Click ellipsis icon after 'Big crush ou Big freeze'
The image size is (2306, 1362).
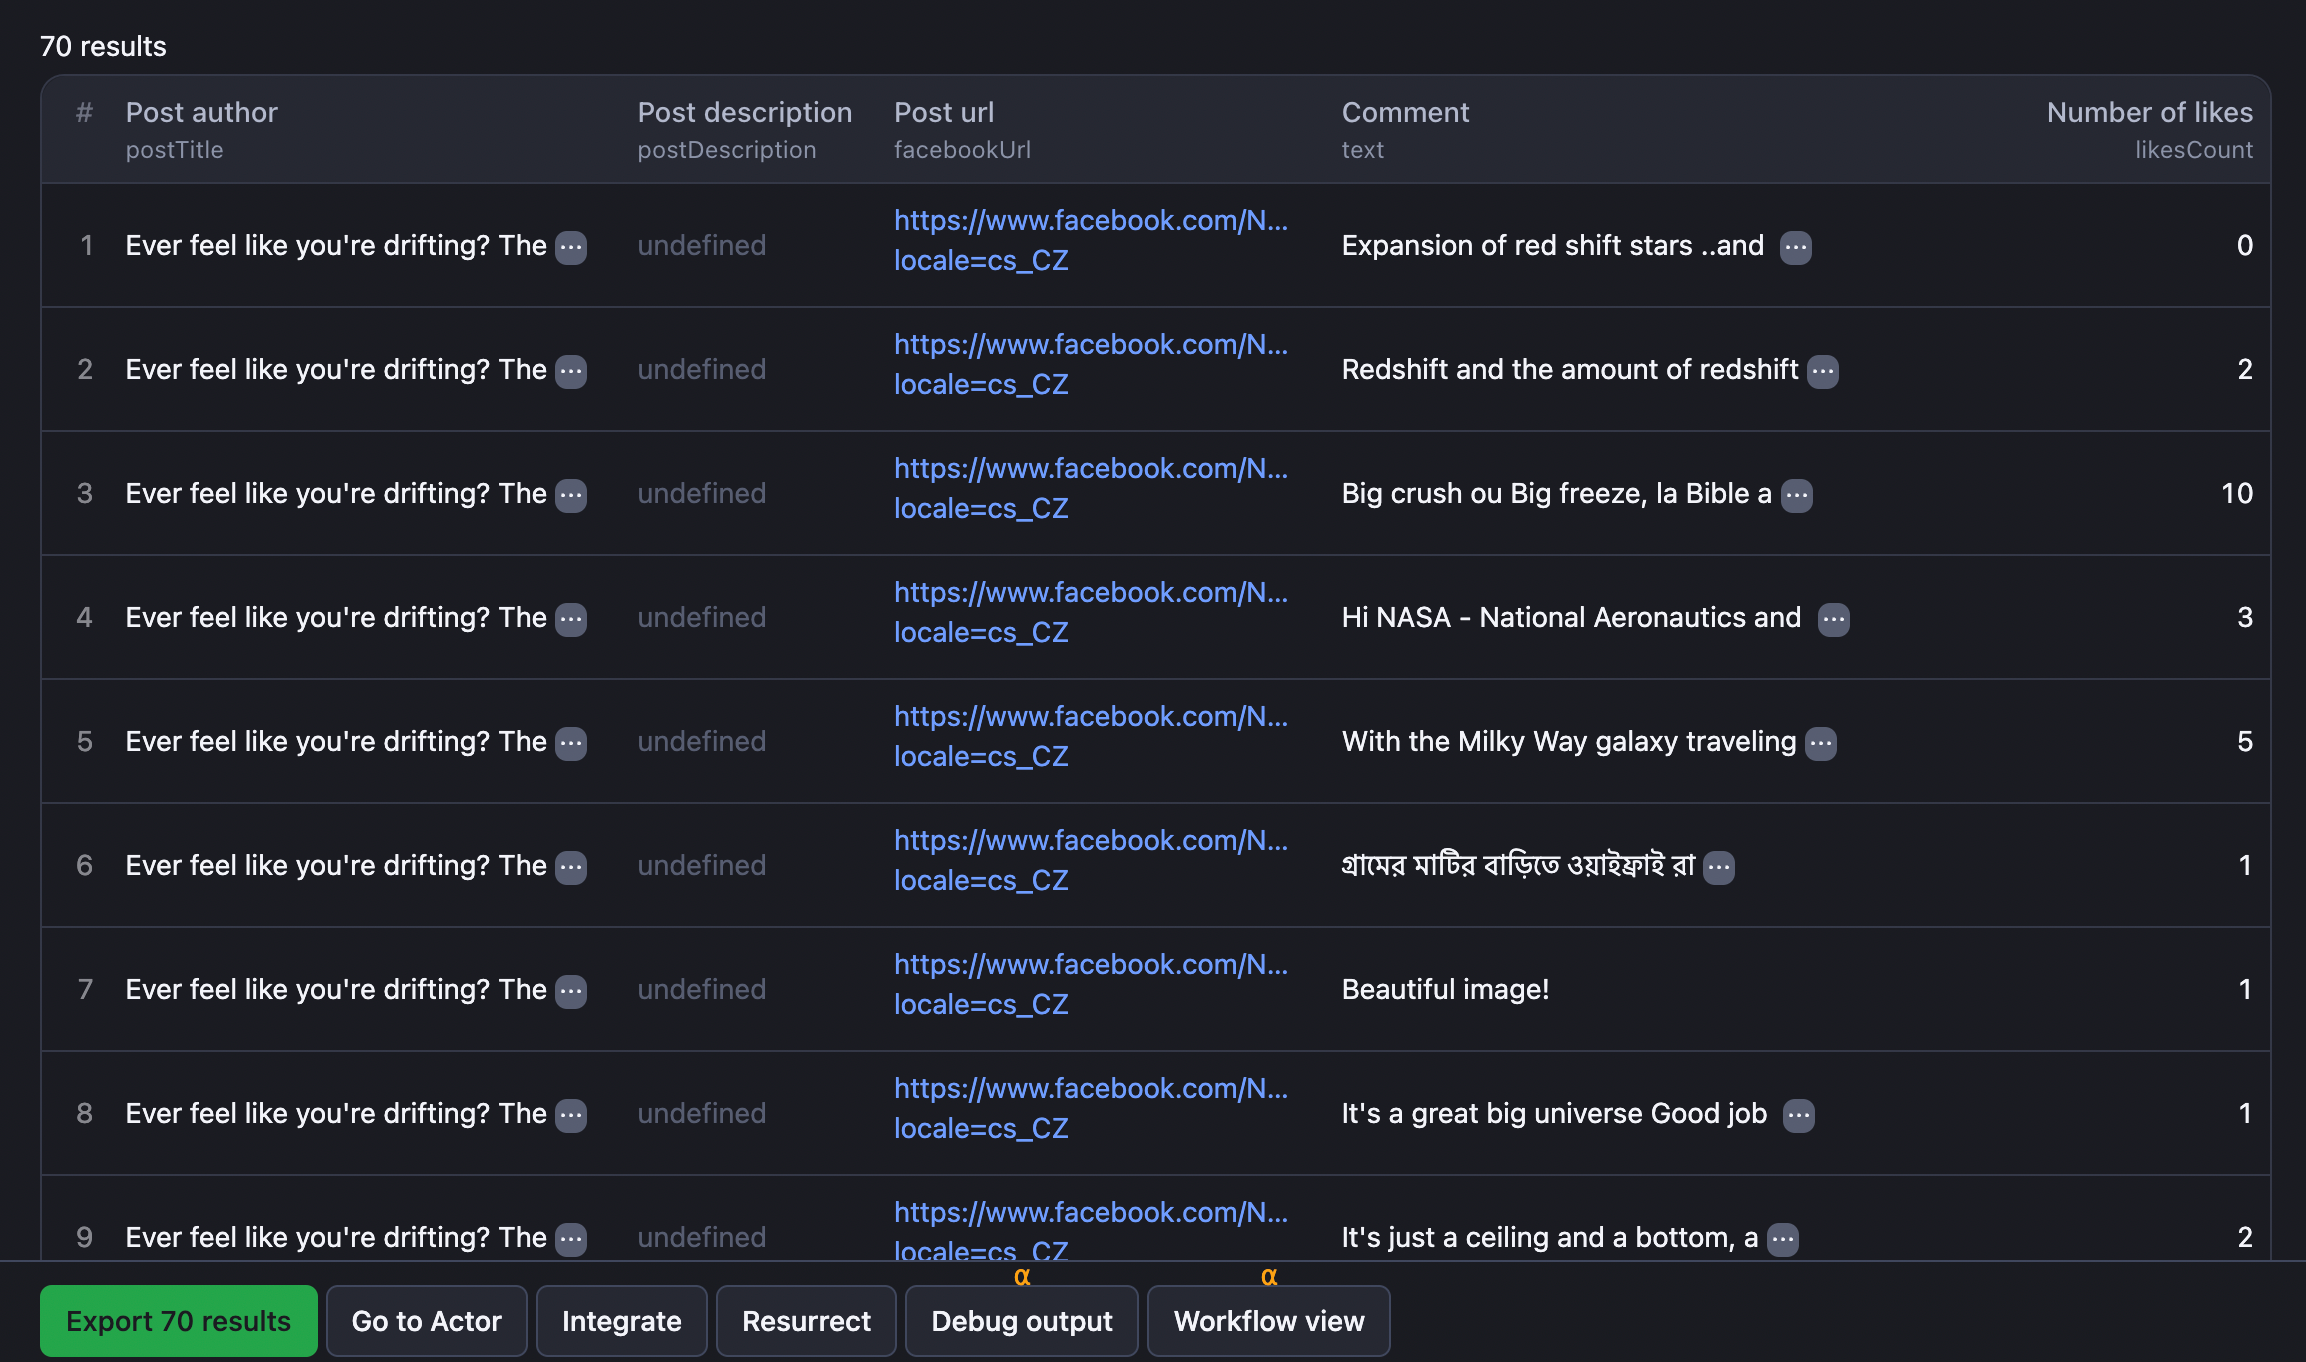(x=1796, y=495)
